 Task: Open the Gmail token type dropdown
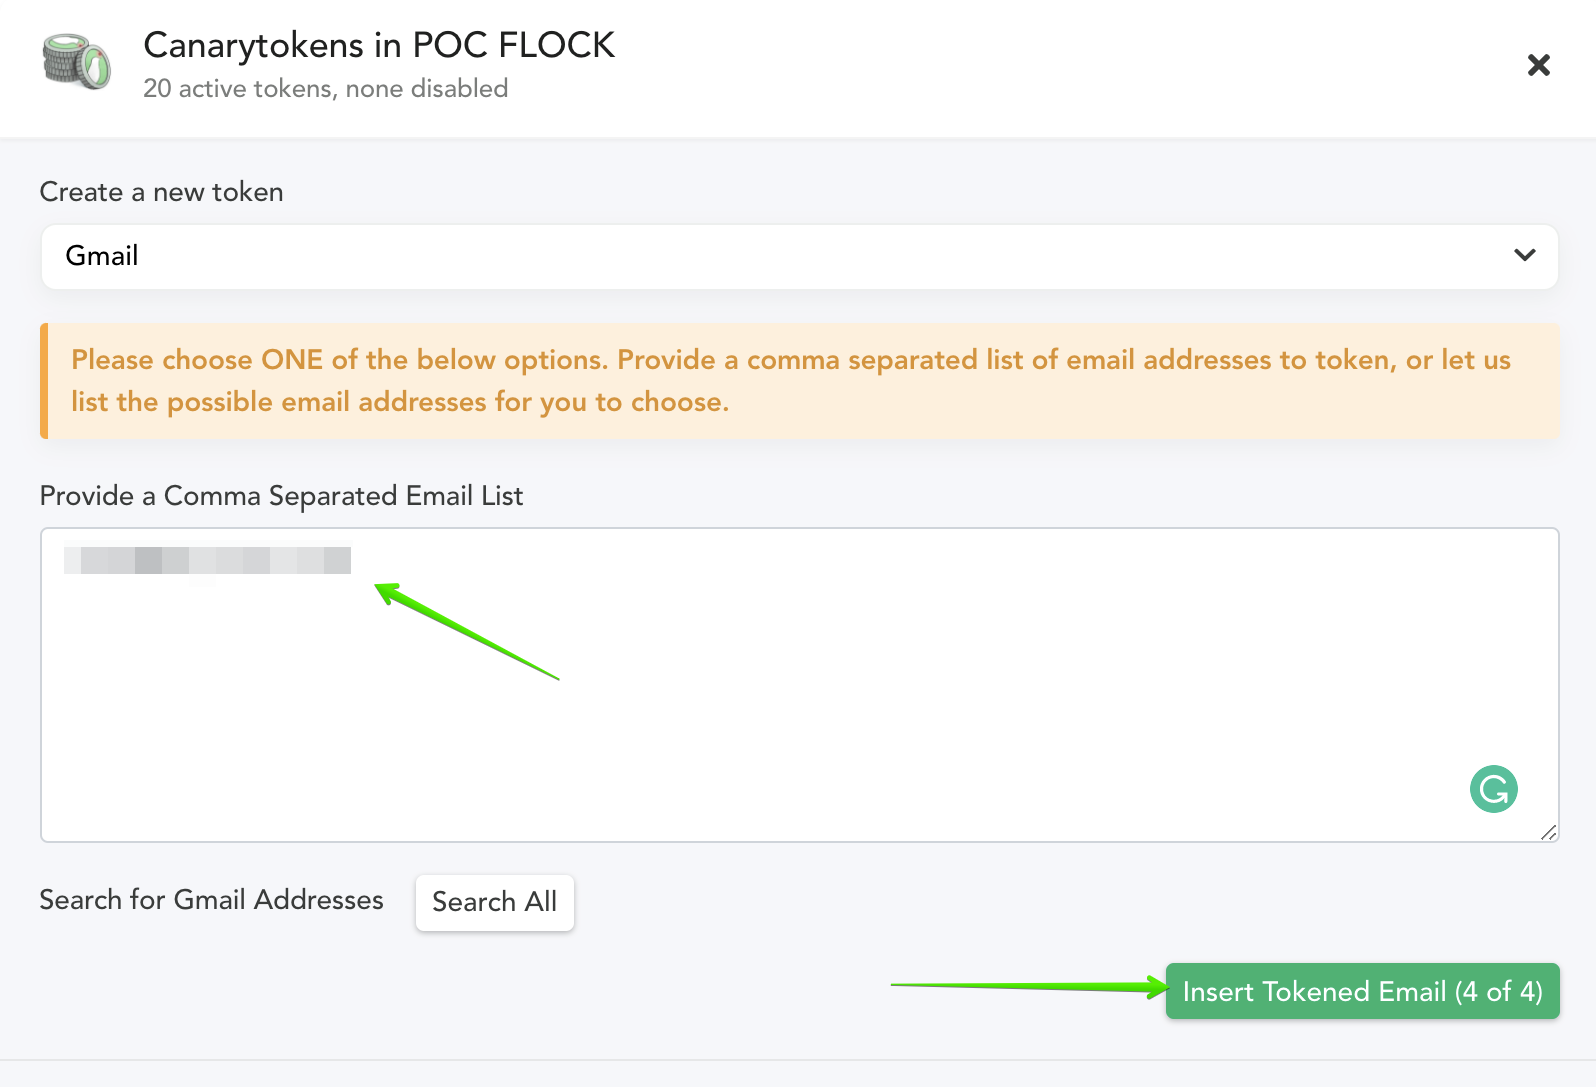799,257
